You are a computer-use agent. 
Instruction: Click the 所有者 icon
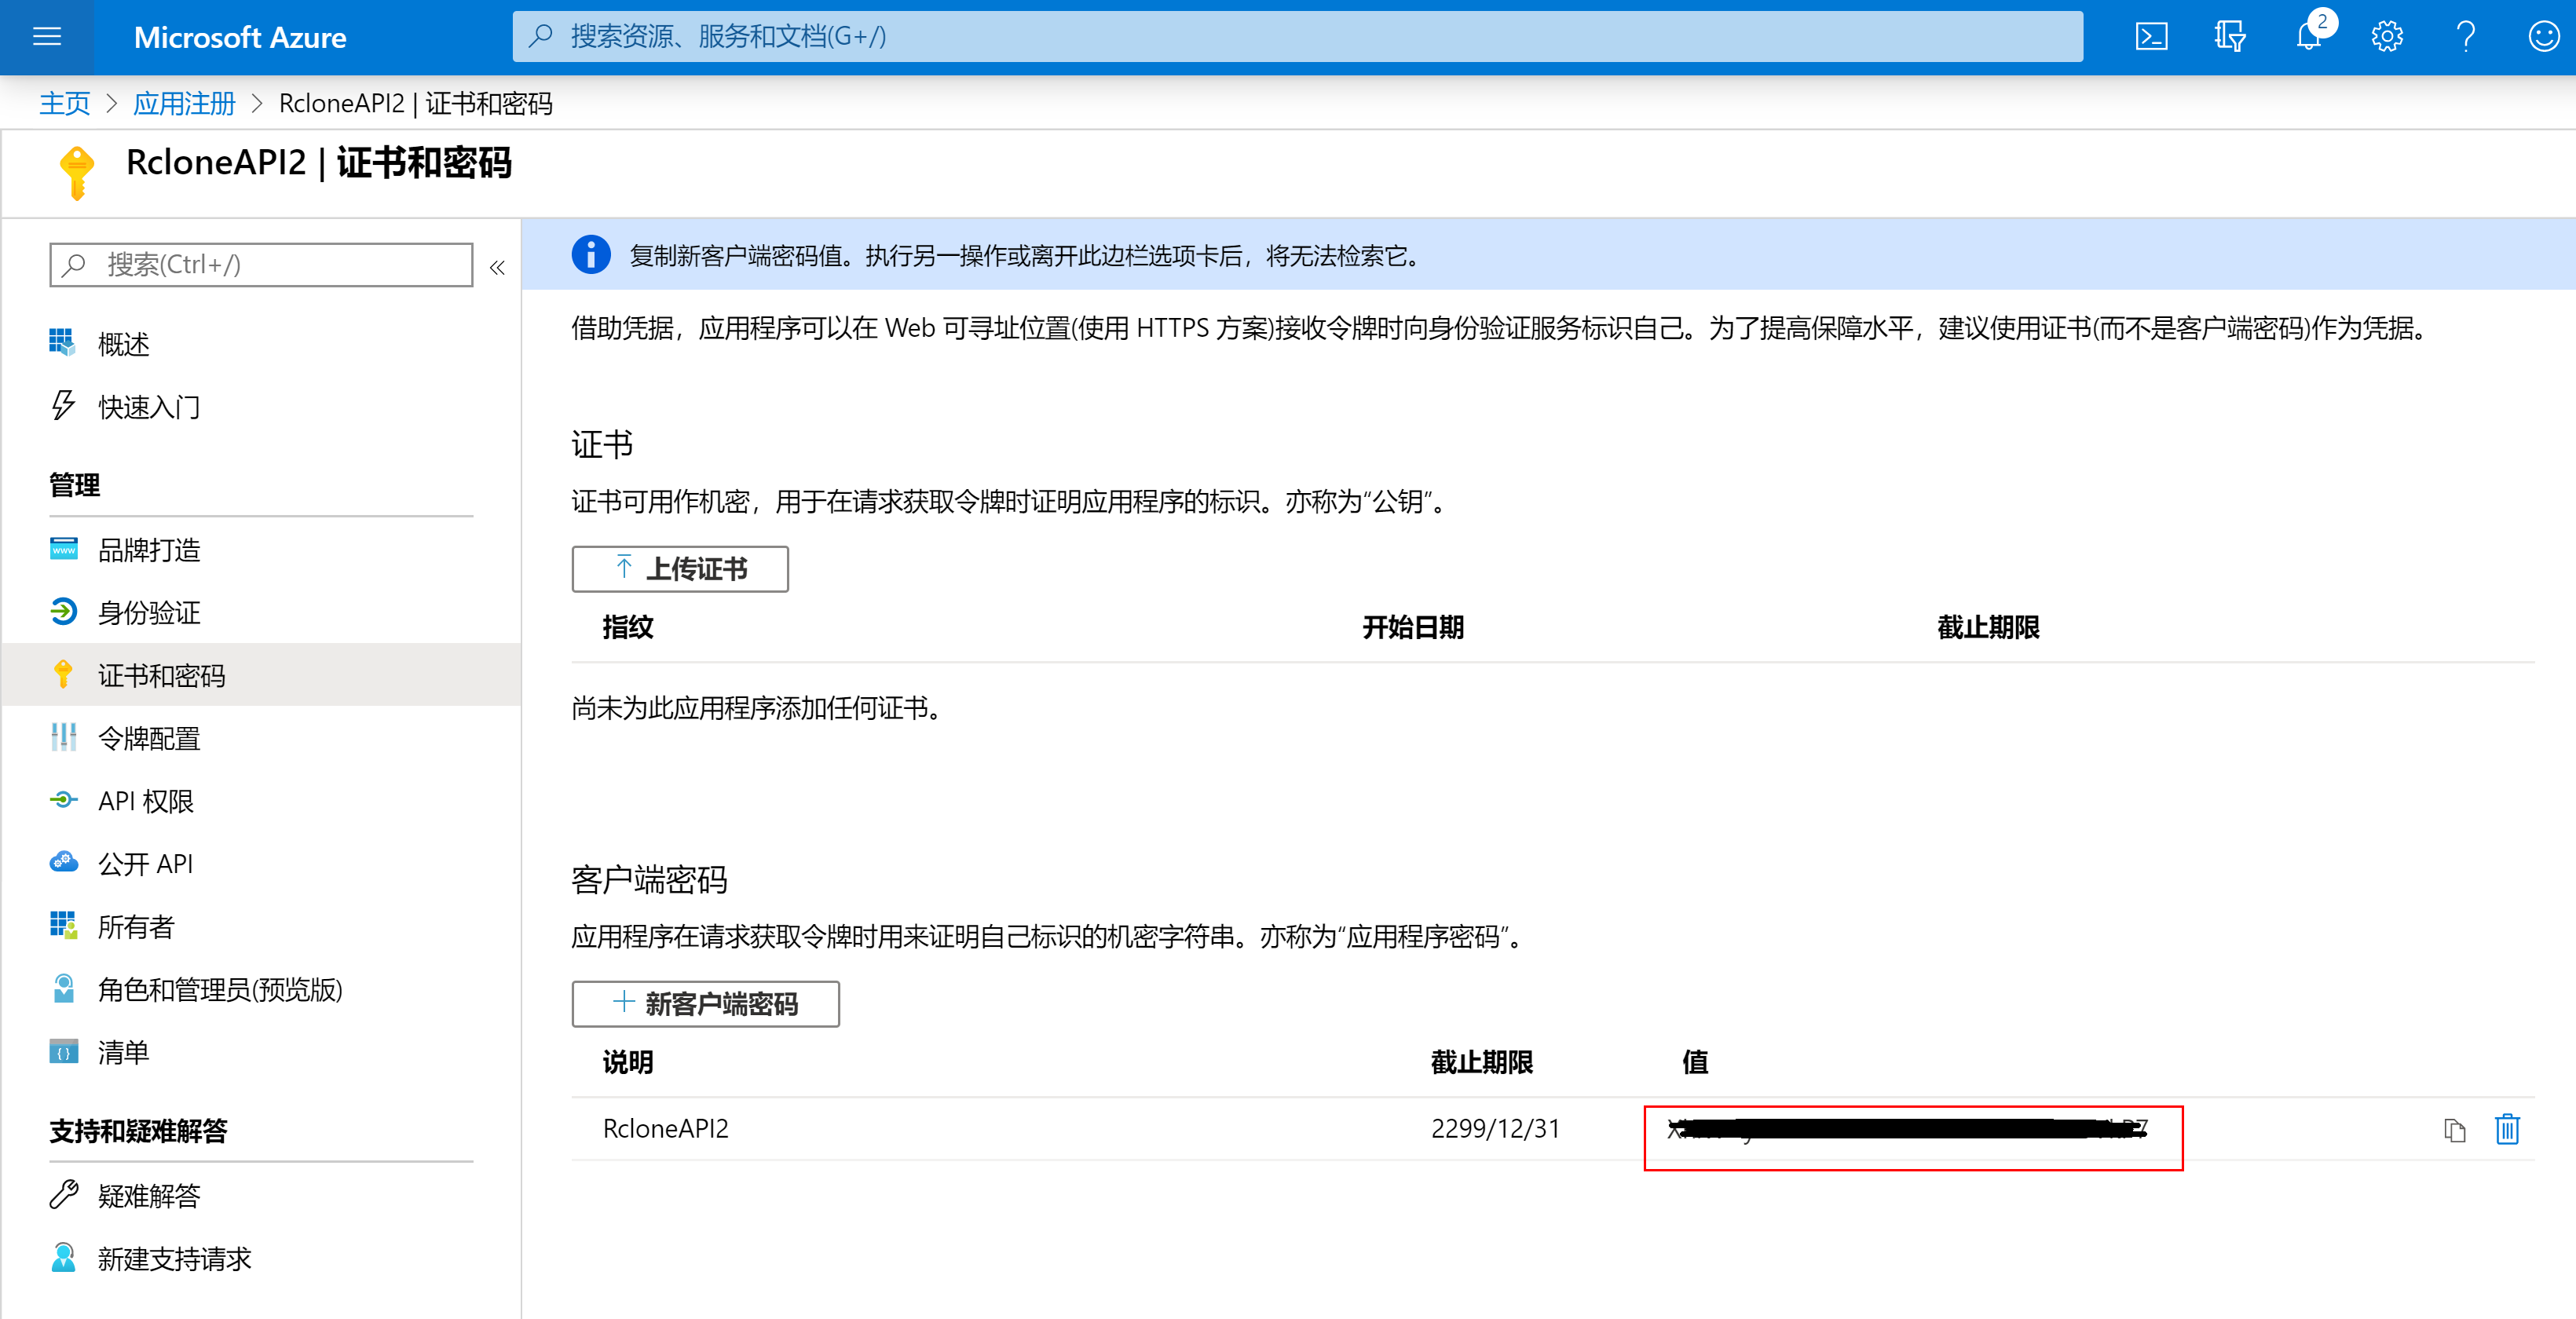point(63,925)
